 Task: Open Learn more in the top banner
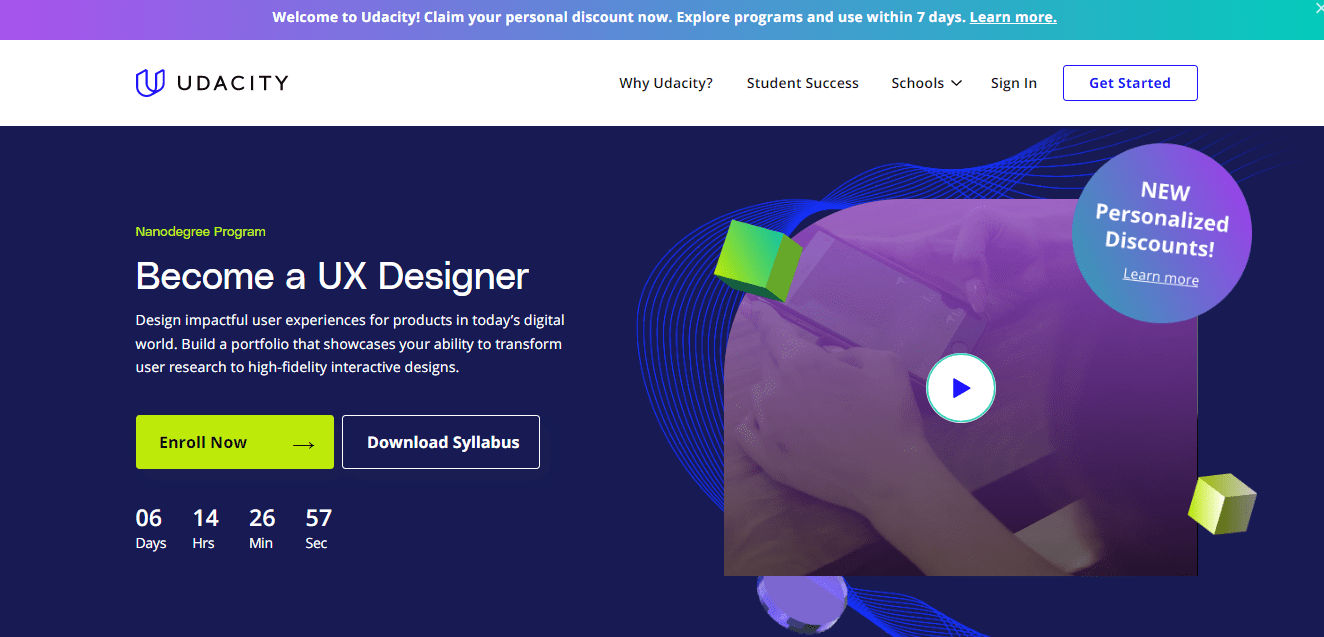(1012, 17)
